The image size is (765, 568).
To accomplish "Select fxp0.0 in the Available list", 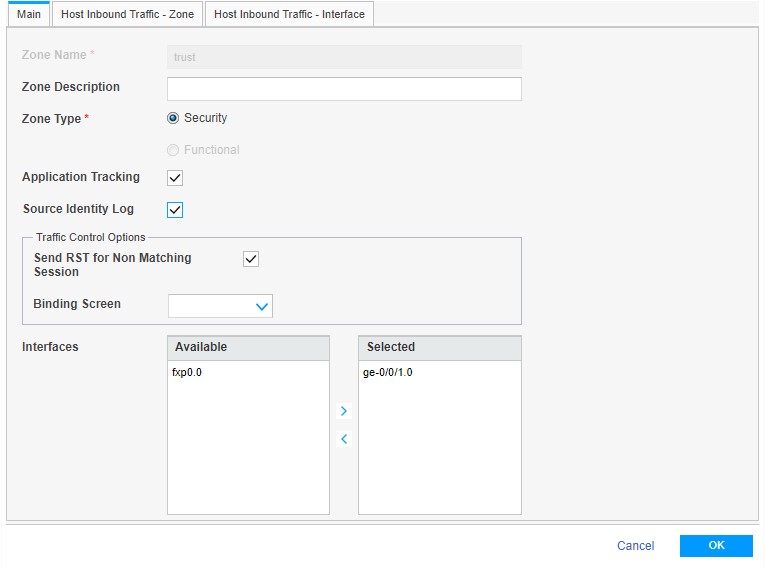I will pyautogui.click(x=187, y=372).
